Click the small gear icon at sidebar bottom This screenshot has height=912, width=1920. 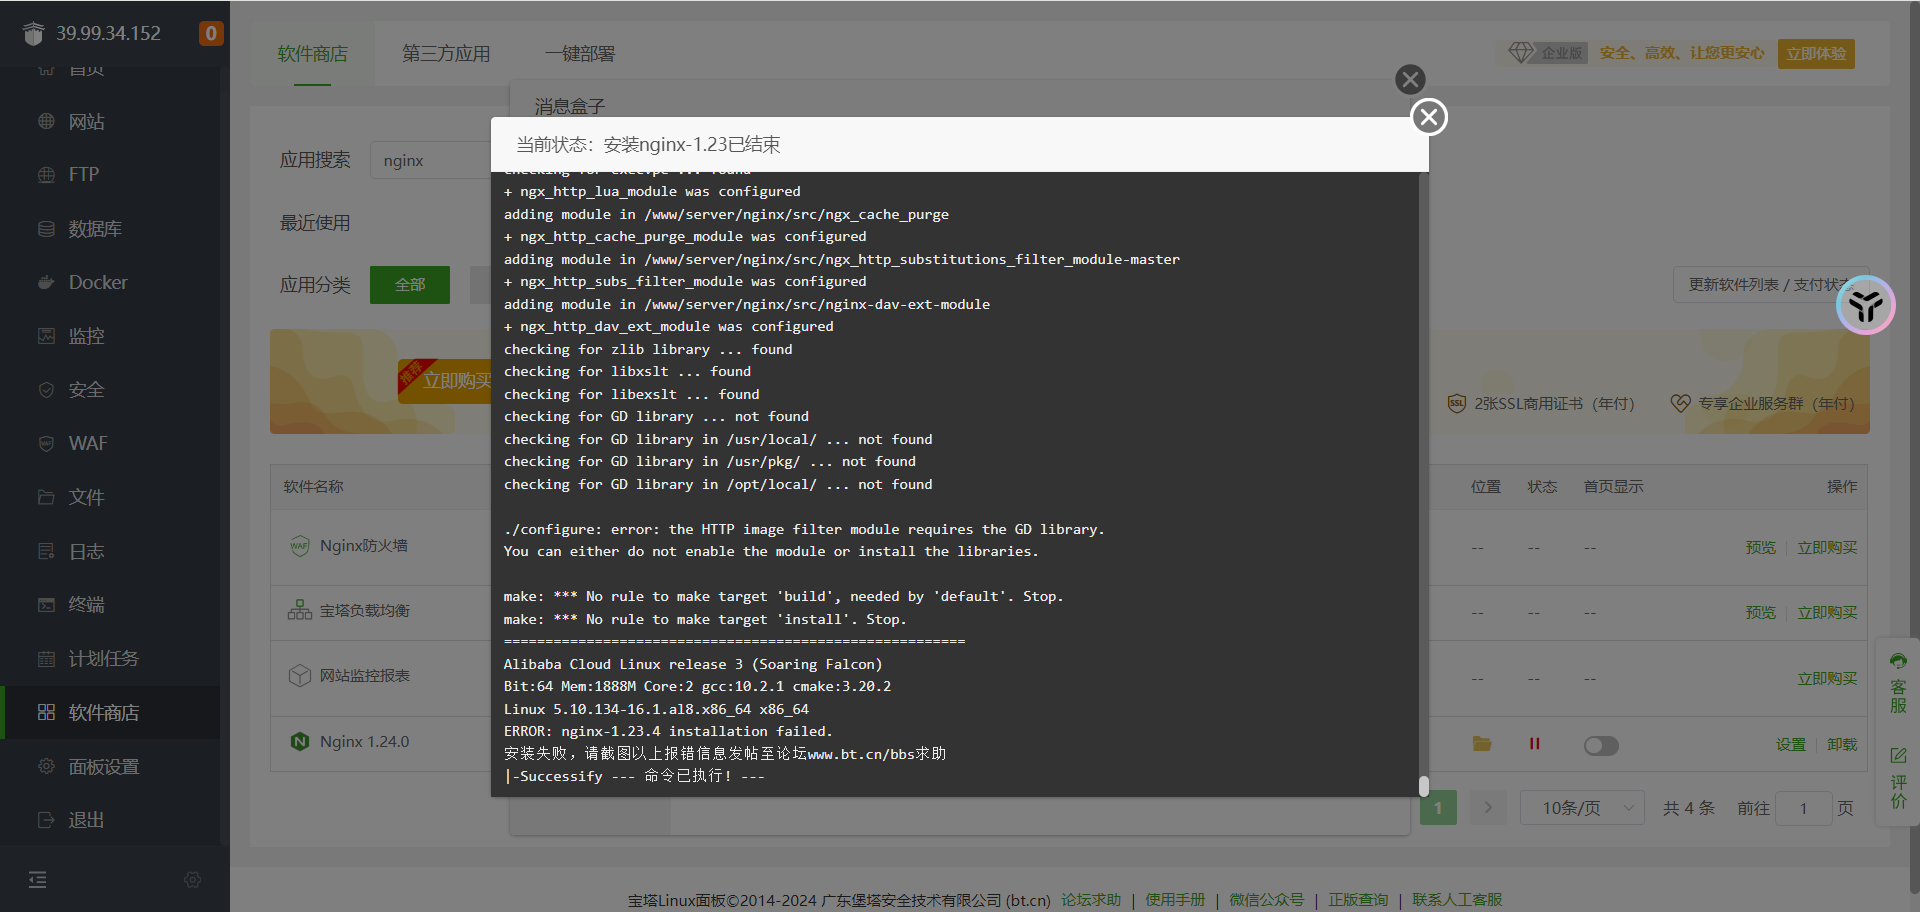click(x=193, y=880)
